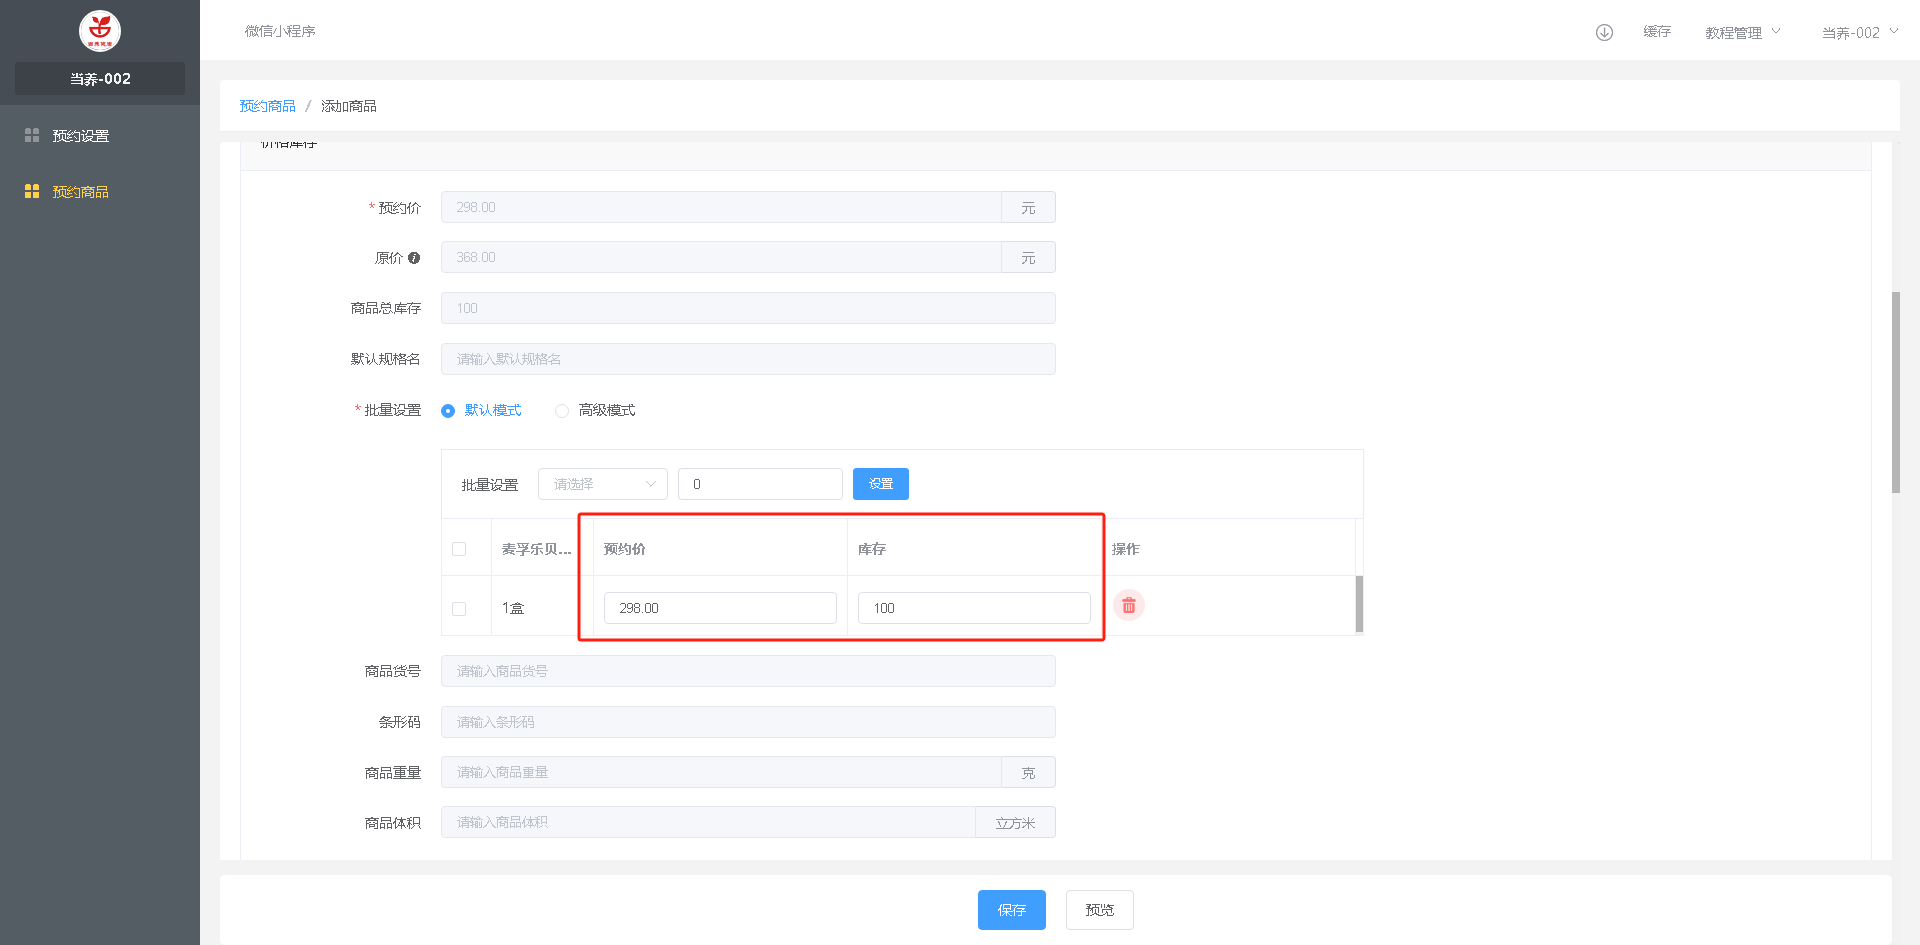Open 预约设置 in the sidebar
The height and width of the screenshot is (945, 1920).
81,136
